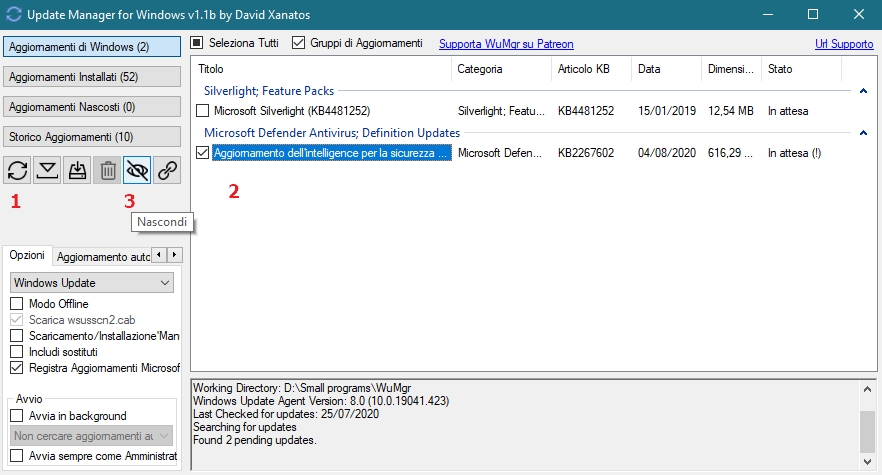
Task: Maximize the Update Manager window
Action: 813,15
